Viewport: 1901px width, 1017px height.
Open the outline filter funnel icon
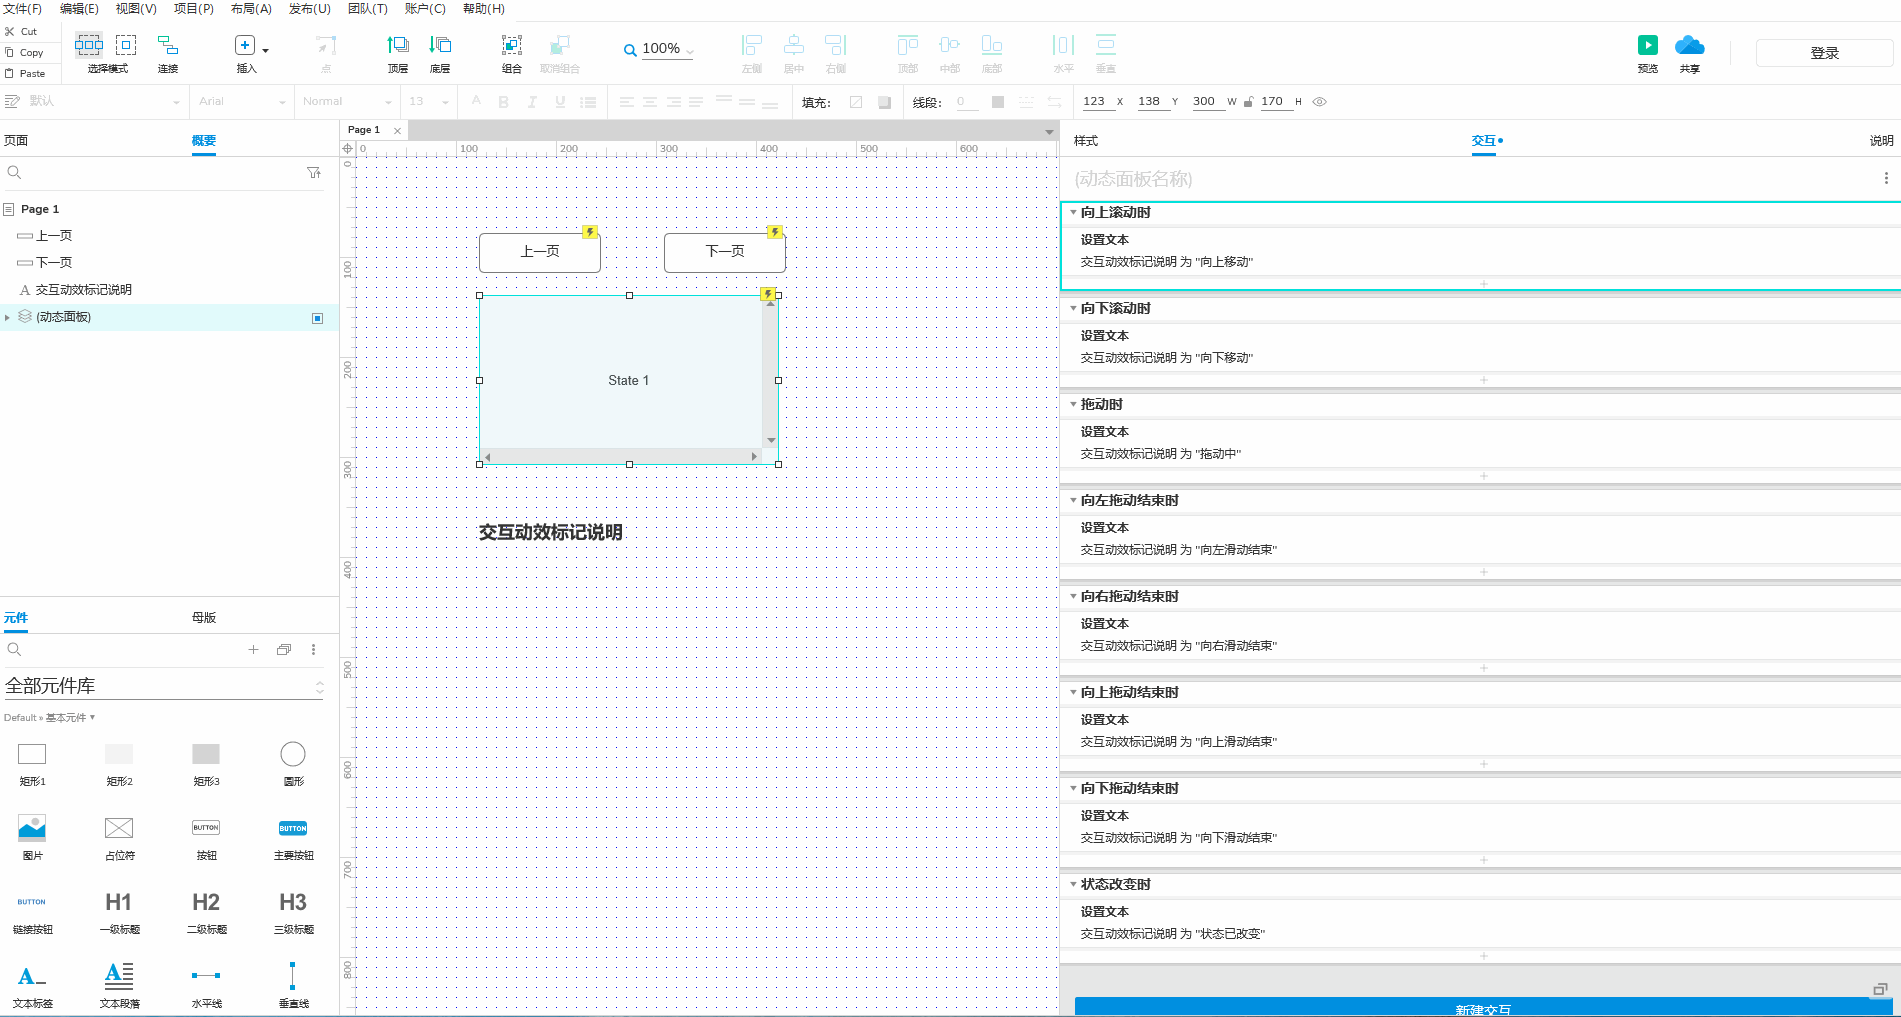314,172
